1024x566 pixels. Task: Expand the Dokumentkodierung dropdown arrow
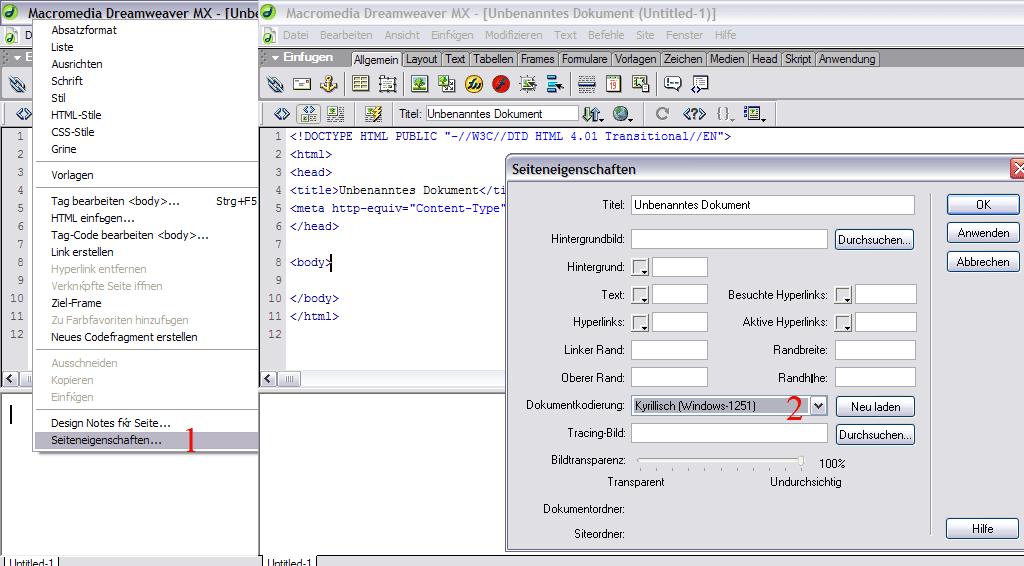(x=818, y=406)
